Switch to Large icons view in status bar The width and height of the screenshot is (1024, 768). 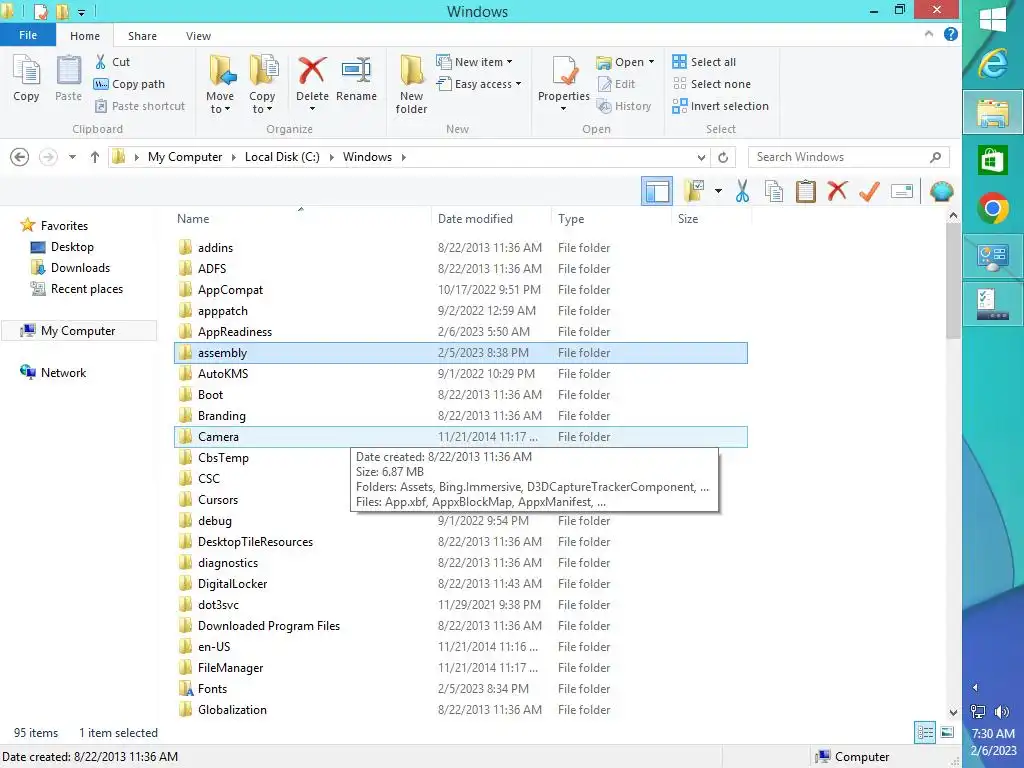tap(947, 732)
